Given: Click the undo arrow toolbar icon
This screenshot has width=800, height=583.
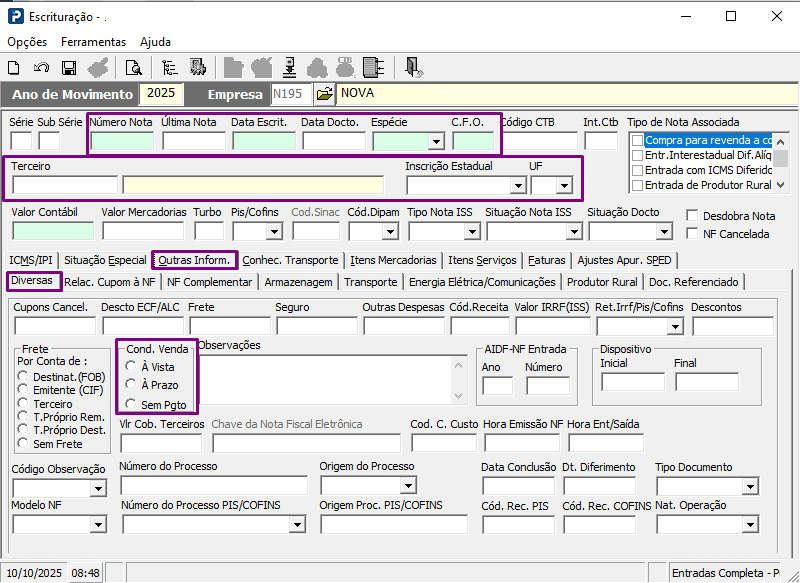Looking at the screenshot, I should pyautogui.click(x=41, y=68).
